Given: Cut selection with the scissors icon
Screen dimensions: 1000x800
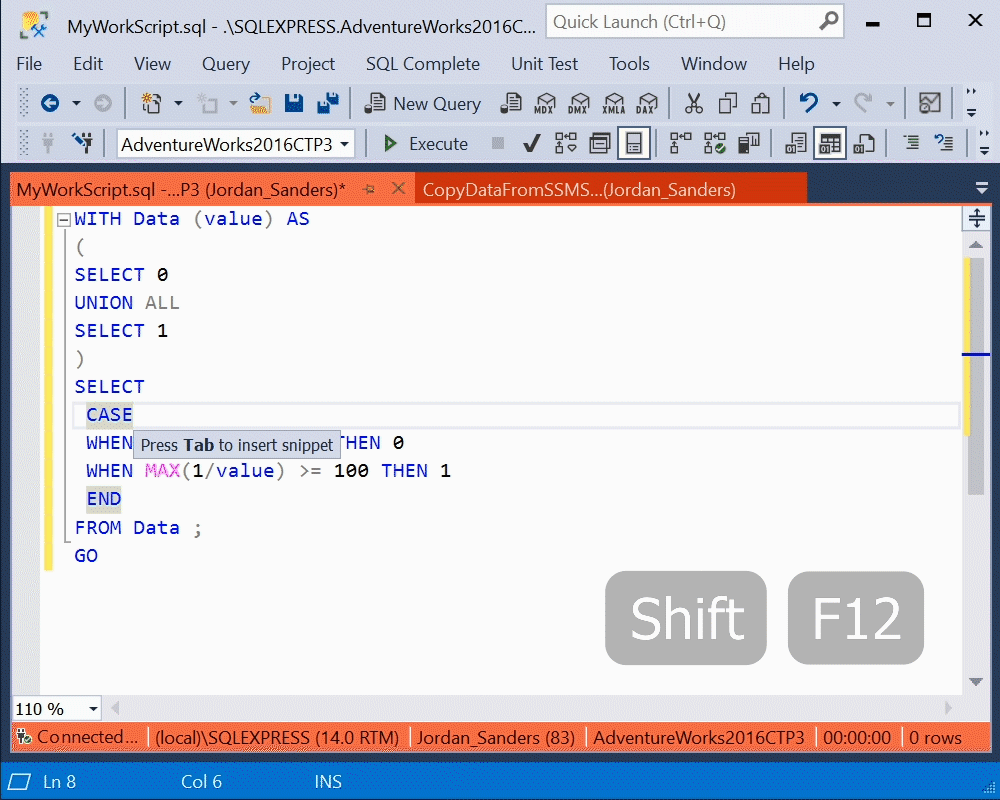Looking at the screenshot, I should click(x=693, y=103).
